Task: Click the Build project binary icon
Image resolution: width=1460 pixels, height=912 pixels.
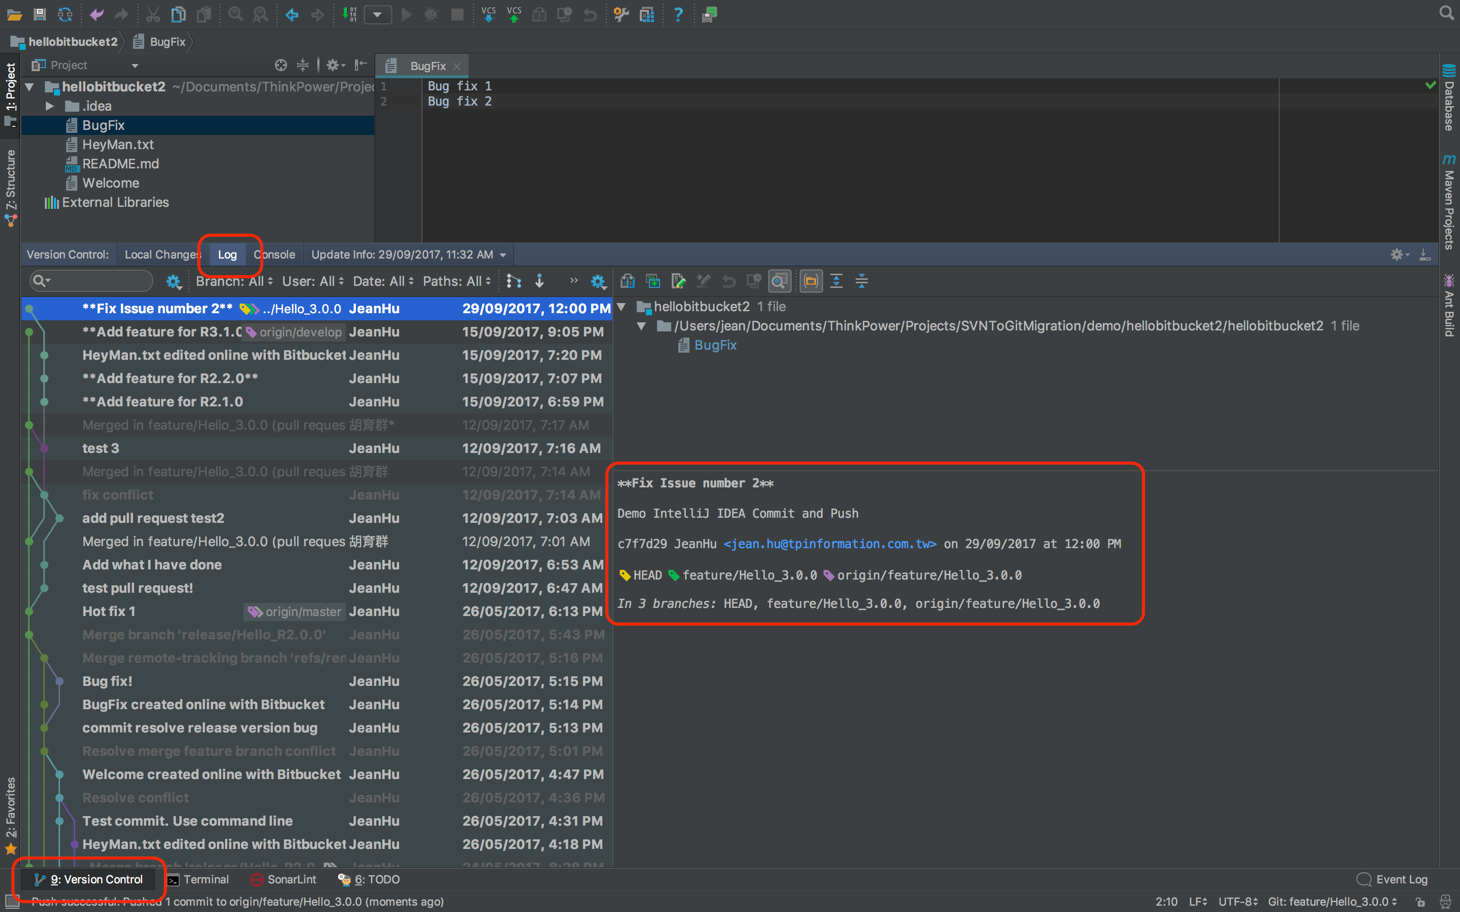Action: 349,14
